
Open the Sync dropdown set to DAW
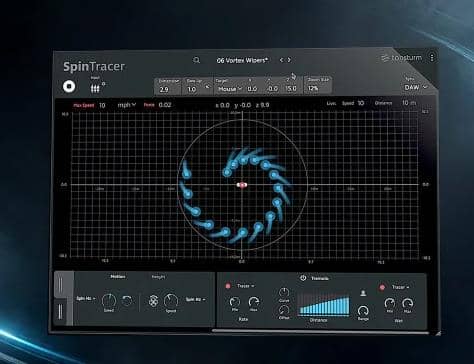click(x=415, y=87)
